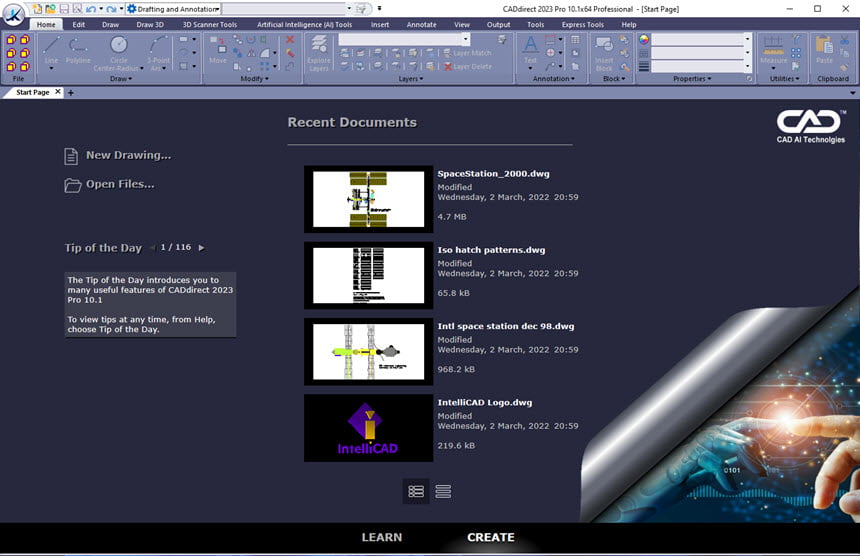Click the New file icon in quick access toolbar
The height and width of the screenshot is (556, 860).
pos(37,9)
